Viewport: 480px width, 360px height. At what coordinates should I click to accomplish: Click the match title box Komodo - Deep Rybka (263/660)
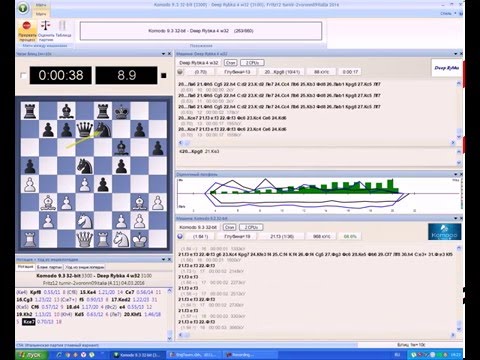[201, 31]
